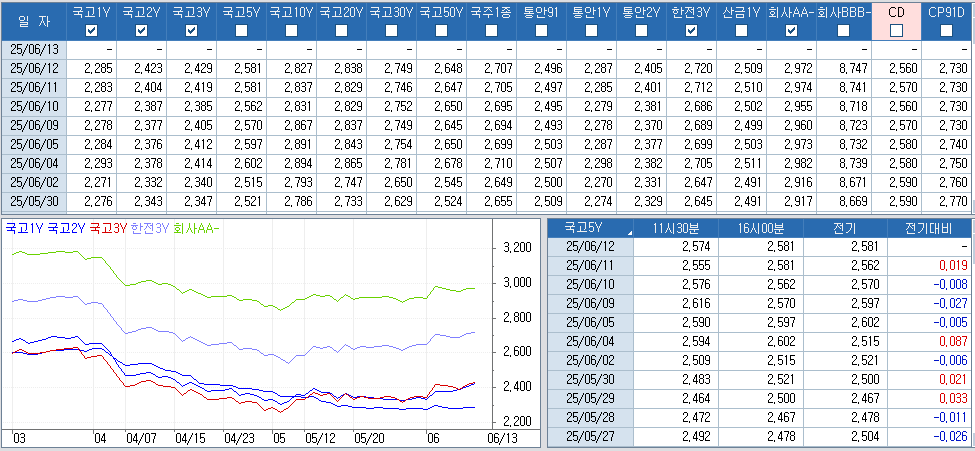
Task: Turn off the 한전3Y checkbox
Action: pyautogui.click(x=692, y=31)
